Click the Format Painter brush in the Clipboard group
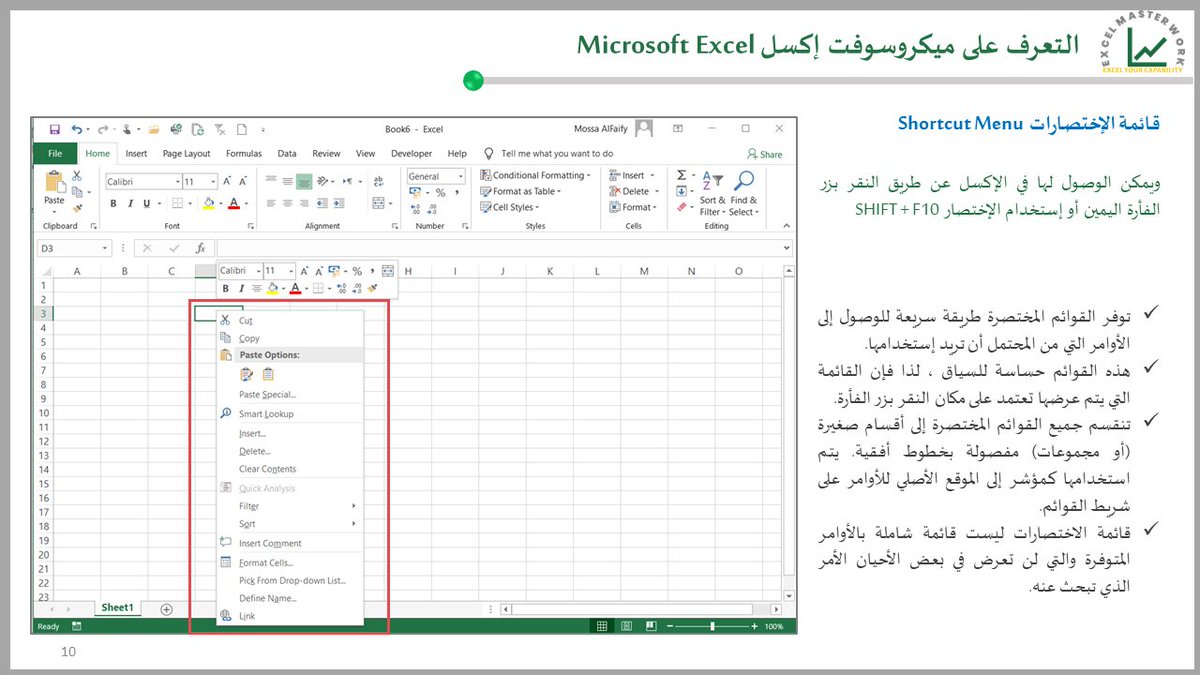1200x675 pixels. 76,208
